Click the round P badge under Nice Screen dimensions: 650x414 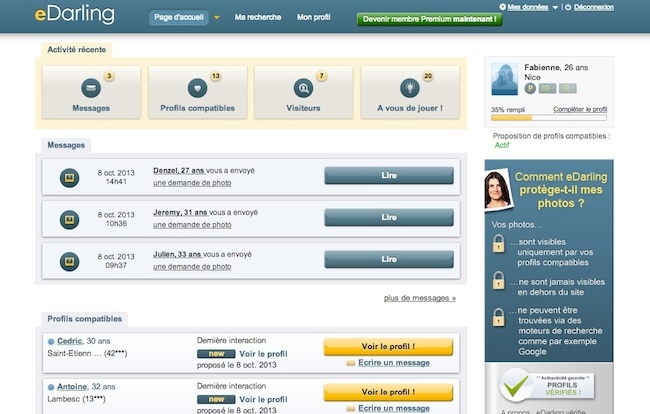click(x=530, y=88)
